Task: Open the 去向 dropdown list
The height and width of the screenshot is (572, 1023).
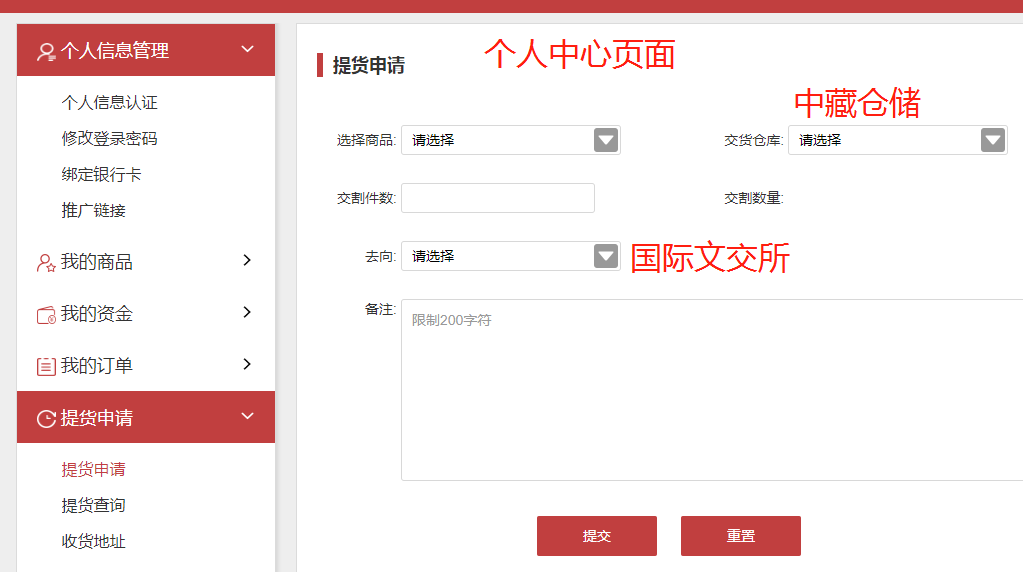Action: click(510, 256)
